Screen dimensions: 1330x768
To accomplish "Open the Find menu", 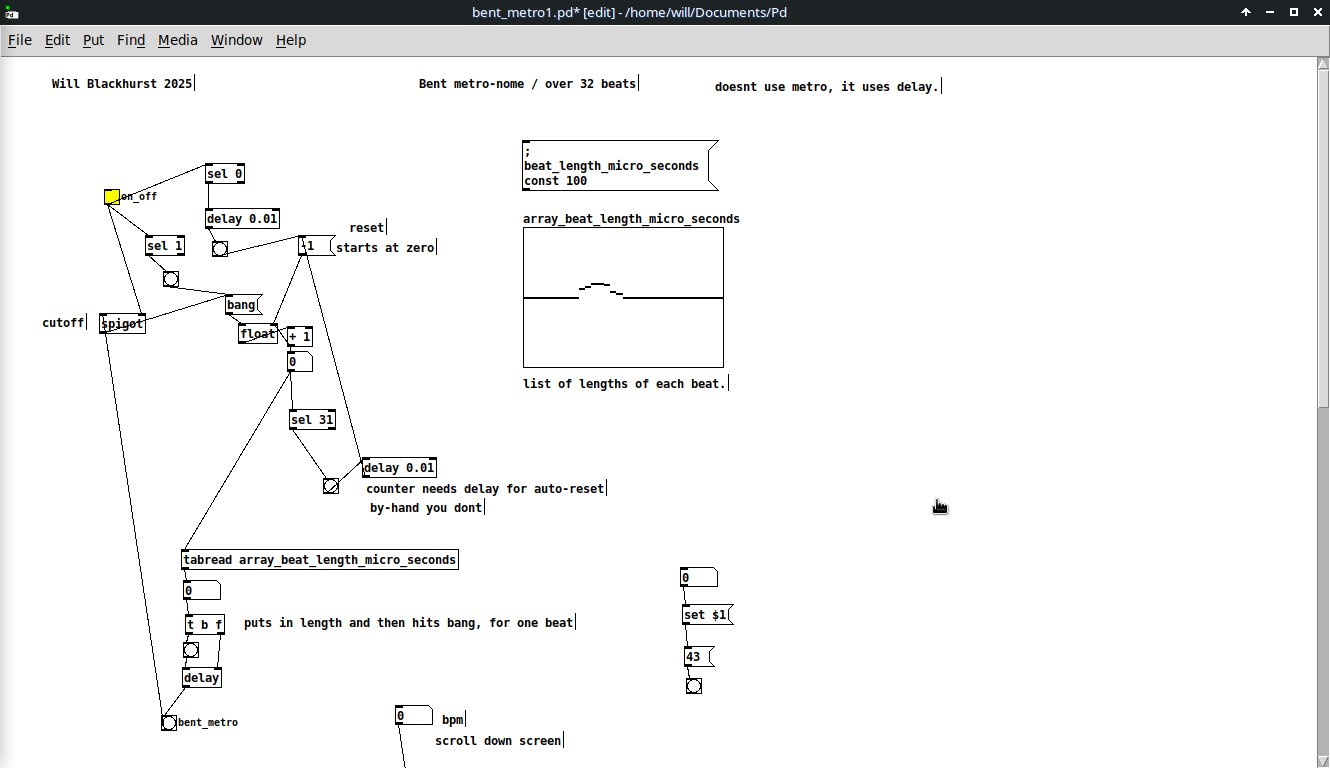I will [131, 40].
